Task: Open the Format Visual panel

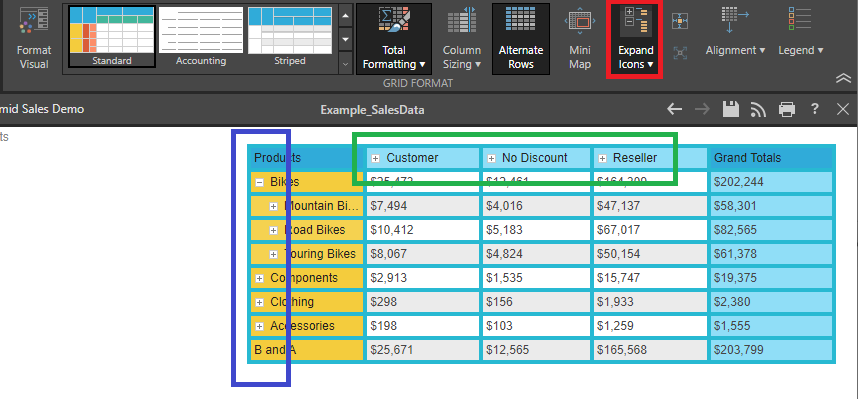Action: (x=33, y=38)
